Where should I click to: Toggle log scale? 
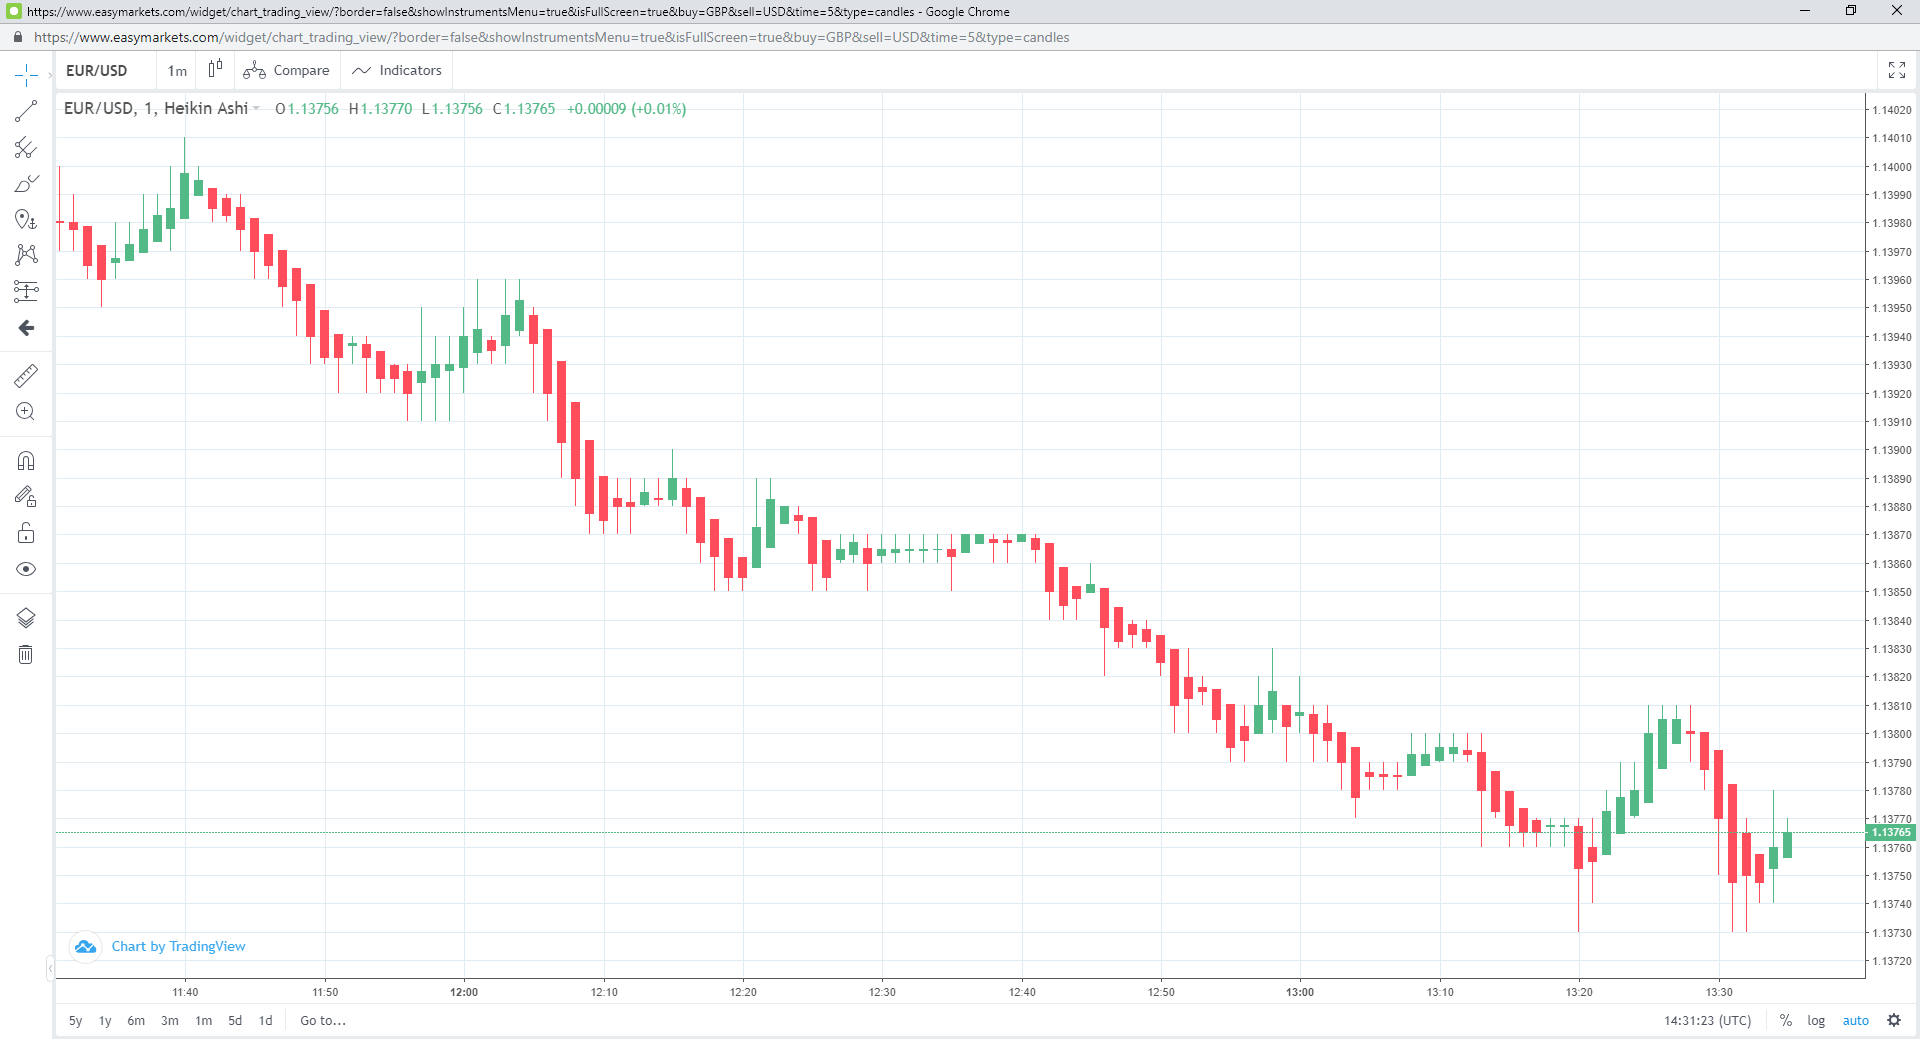[1816, 1021]
